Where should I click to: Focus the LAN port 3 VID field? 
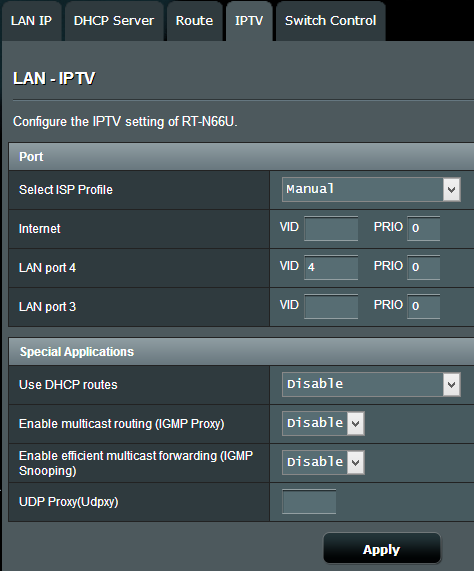[331, 306]
